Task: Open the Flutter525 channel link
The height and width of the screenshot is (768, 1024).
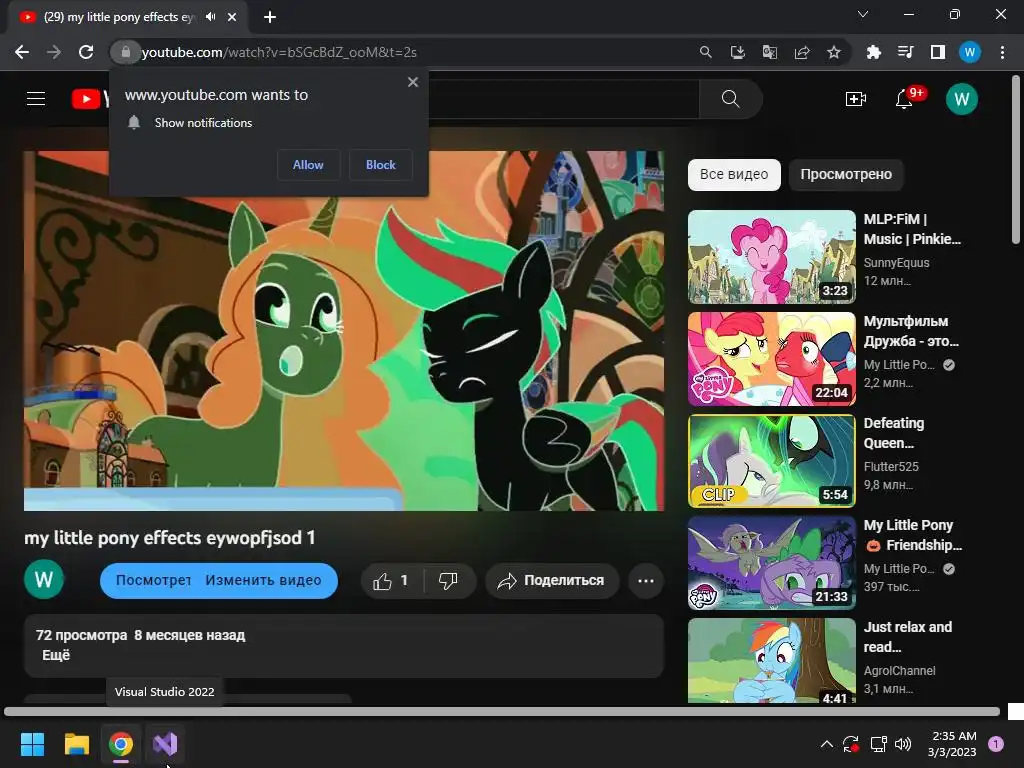Action: point(891,466)
